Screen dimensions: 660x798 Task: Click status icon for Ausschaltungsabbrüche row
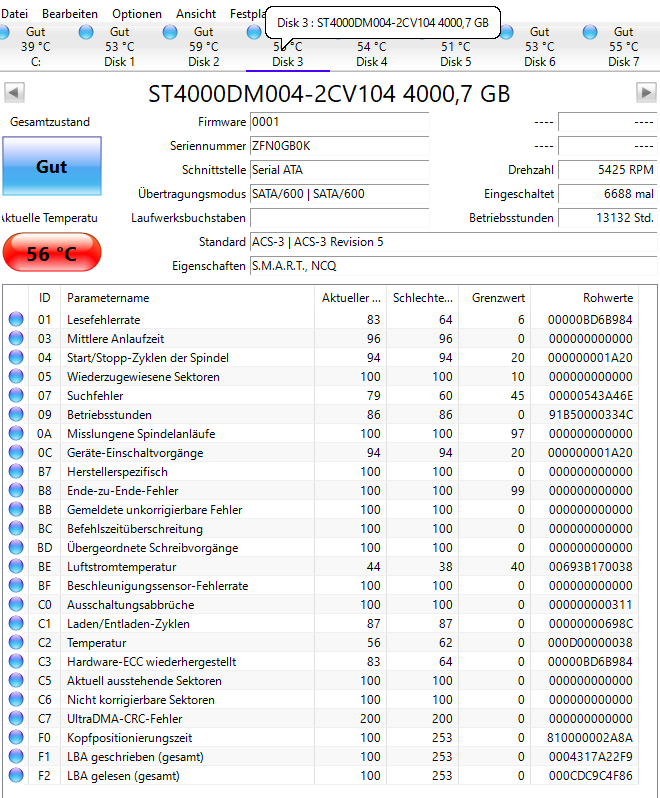pyautogui.click(x=16, y=604)
